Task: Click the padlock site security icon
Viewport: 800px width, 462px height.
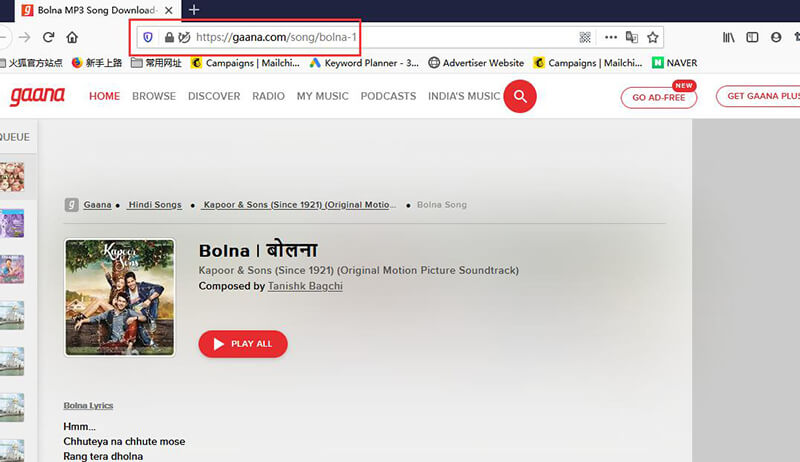Action: pos(169,37)
